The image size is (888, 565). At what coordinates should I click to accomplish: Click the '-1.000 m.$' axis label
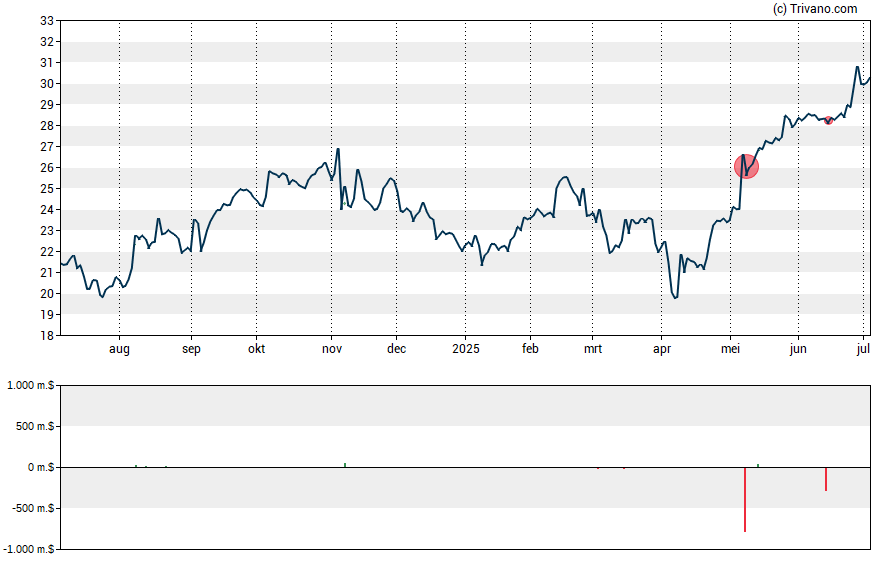pos(29,549)
